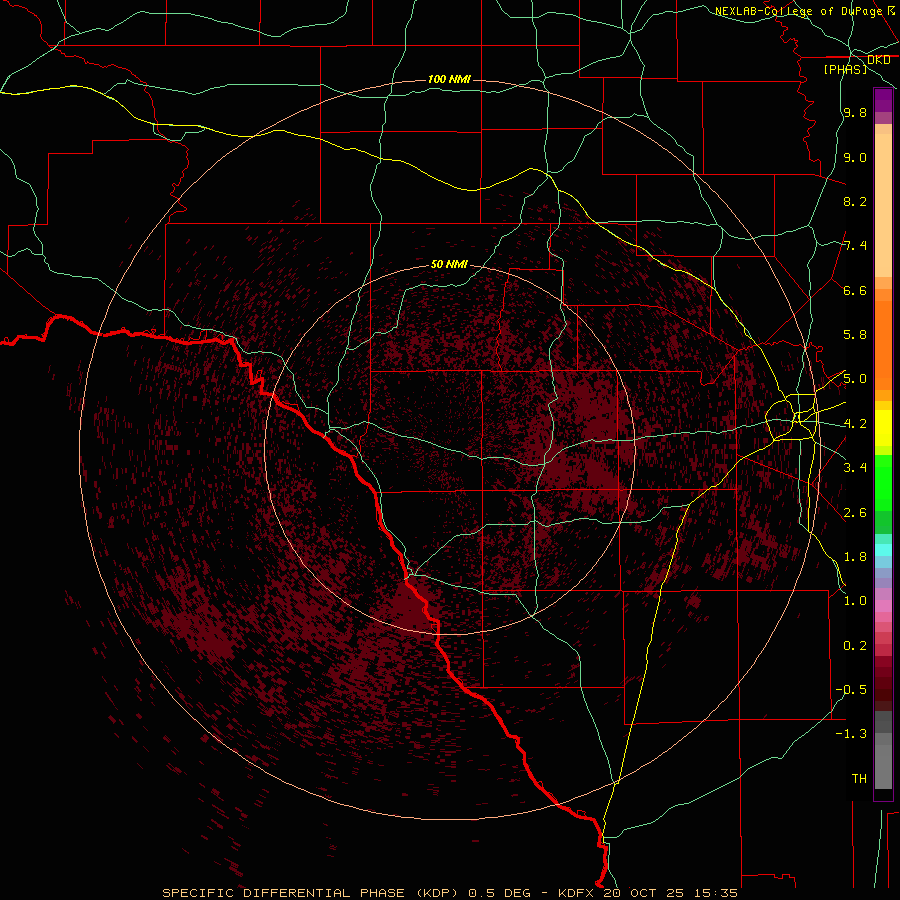Pick the green segment of the color bar
This screenshot has width=900, height=900.
pyautogui.click(x=883, y=482)
